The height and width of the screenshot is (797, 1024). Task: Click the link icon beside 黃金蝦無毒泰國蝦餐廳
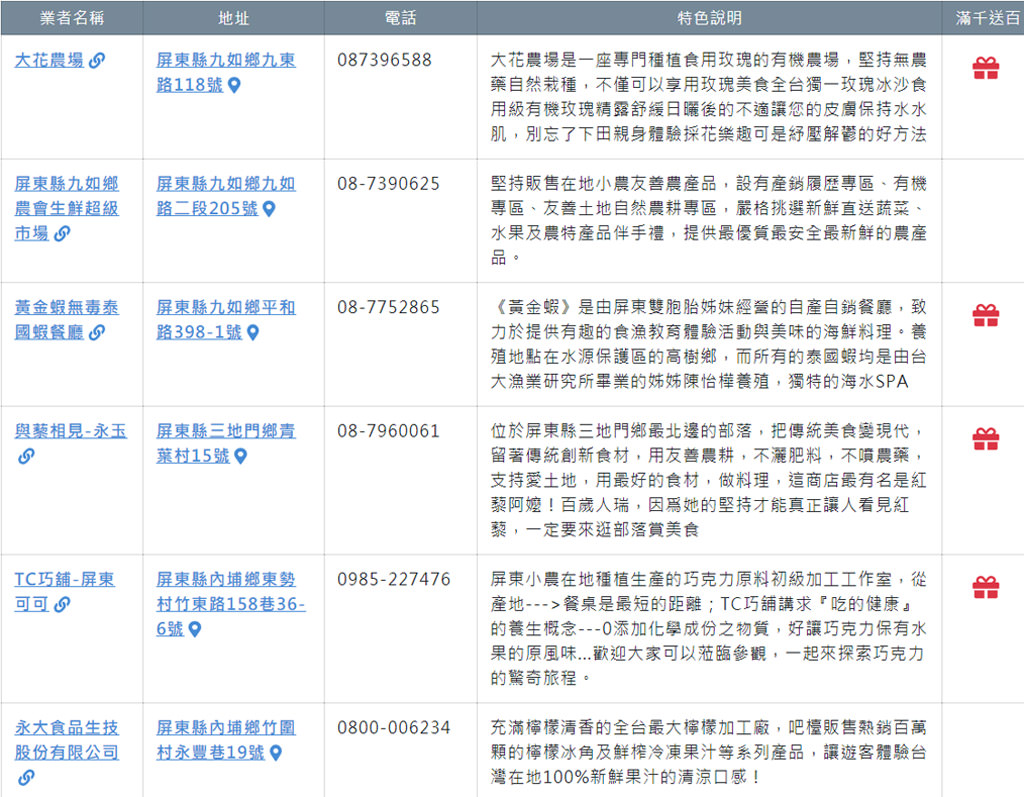[x=97, y=333]
